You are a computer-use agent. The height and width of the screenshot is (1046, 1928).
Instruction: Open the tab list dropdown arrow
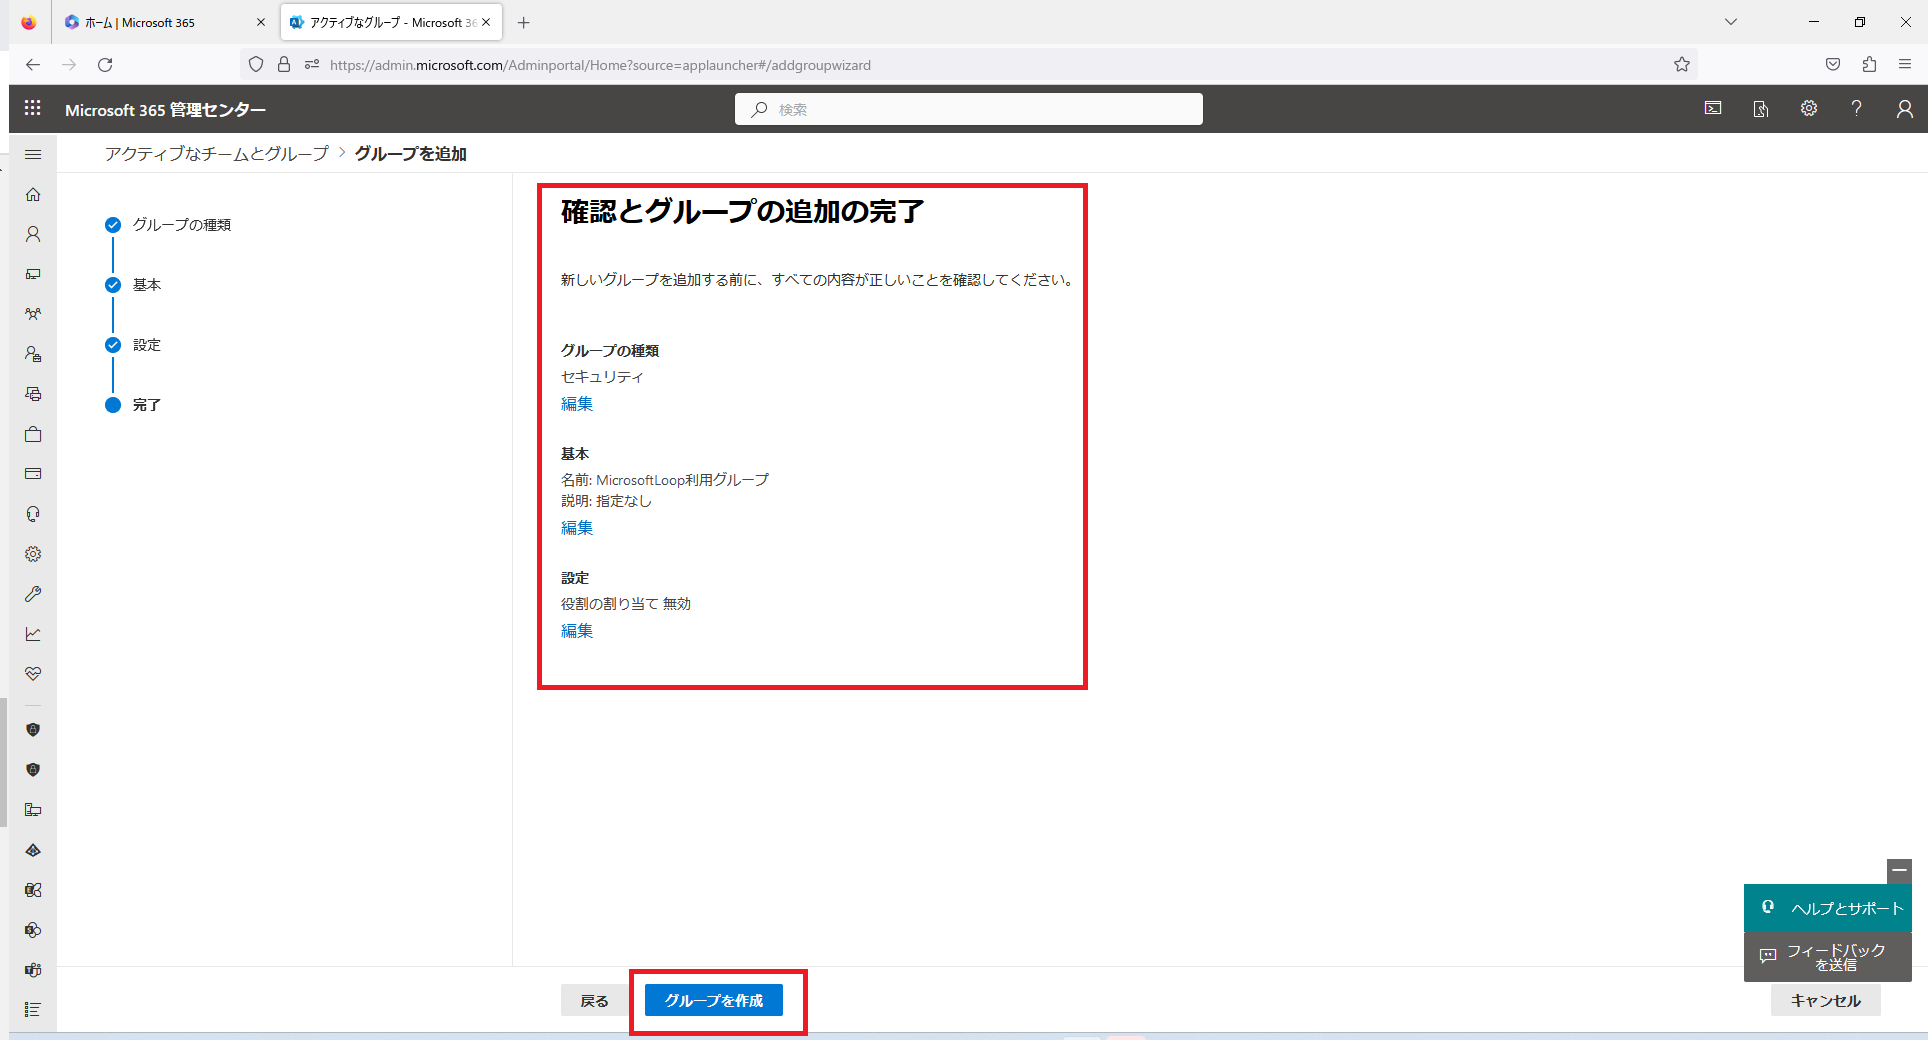click(x=1731, y=22)
